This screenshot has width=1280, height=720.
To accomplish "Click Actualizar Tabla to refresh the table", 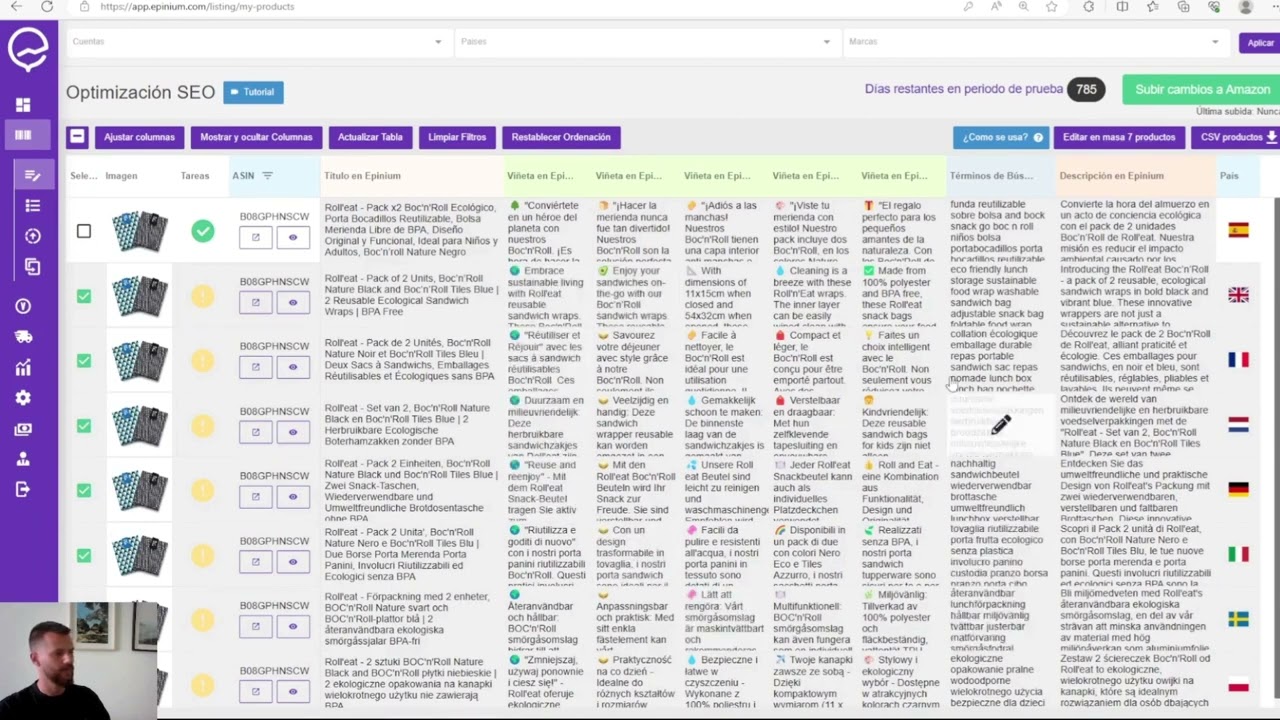I will 370,137.
